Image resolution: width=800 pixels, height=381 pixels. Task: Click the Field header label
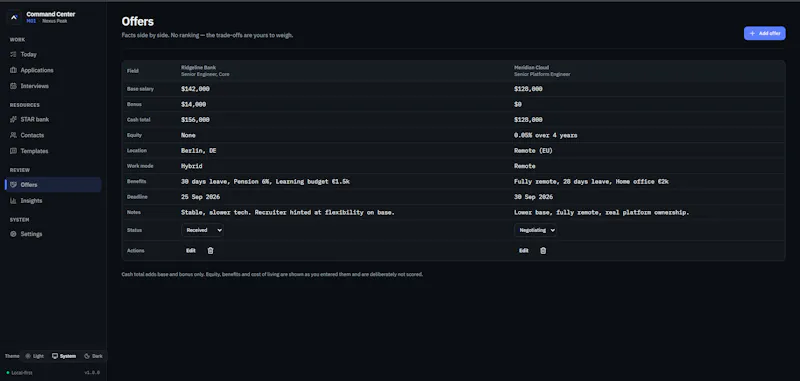[x=133, y=71]
